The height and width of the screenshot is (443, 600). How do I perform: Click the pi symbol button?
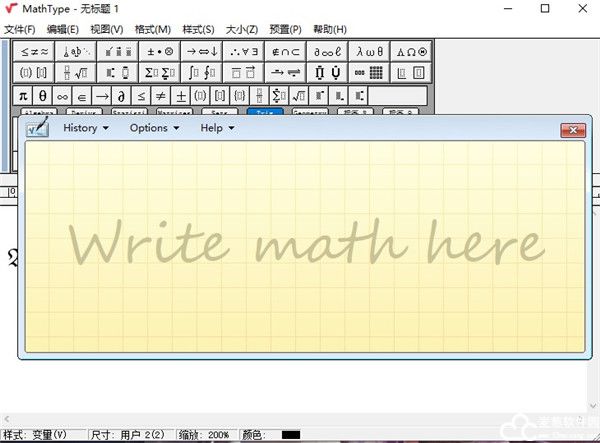(22, 96)
